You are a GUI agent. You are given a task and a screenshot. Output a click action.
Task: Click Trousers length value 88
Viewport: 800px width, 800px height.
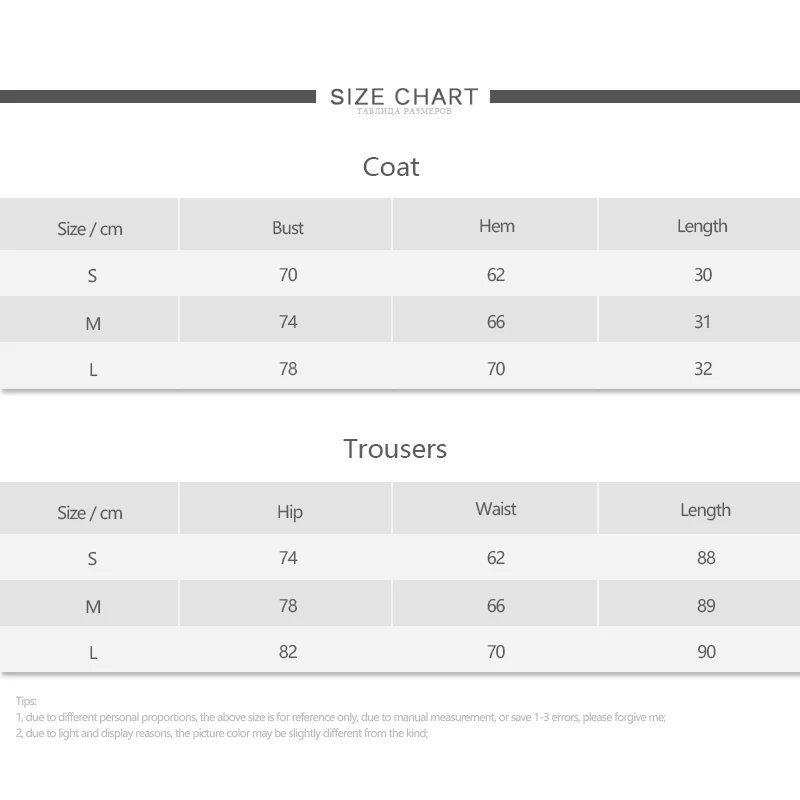point(706,558)
